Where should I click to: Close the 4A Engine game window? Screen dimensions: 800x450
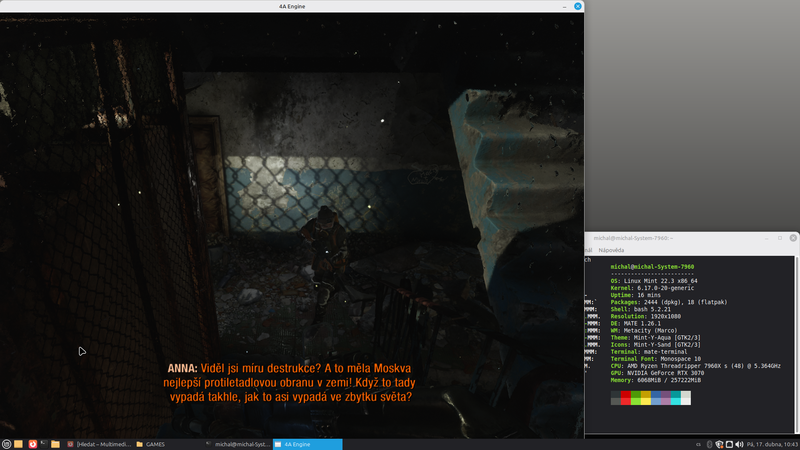(x=578, y=6)
